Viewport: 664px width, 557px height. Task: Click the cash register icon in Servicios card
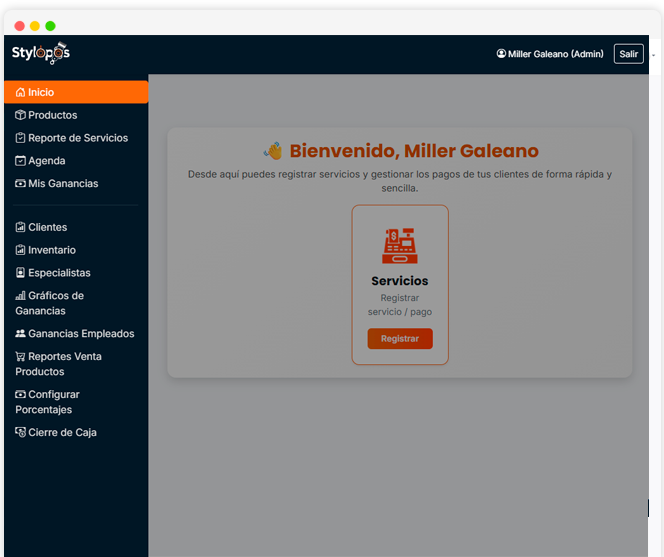point(400,246)
